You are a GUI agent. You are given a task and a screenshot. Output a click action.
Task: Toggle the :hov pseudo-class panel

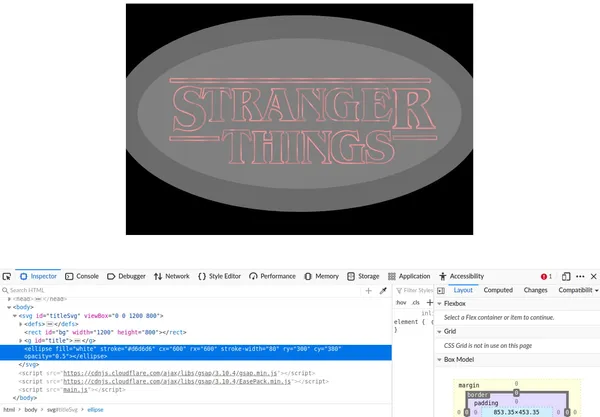(x=401, y=303)
